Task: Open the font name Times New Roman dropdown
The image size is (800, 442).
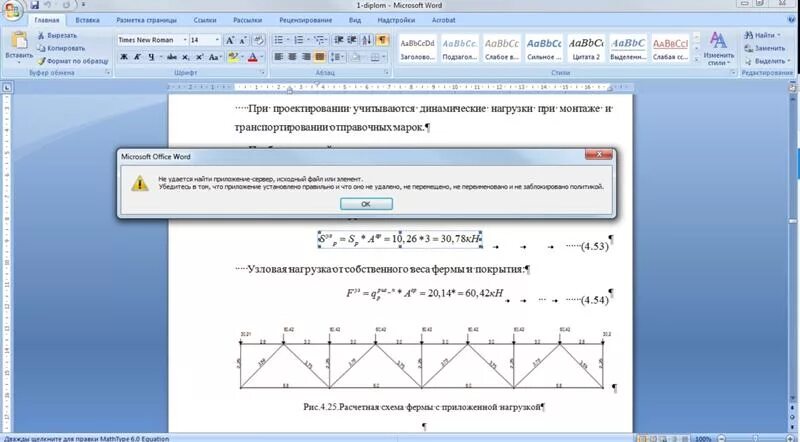Action: click(185, 40)
